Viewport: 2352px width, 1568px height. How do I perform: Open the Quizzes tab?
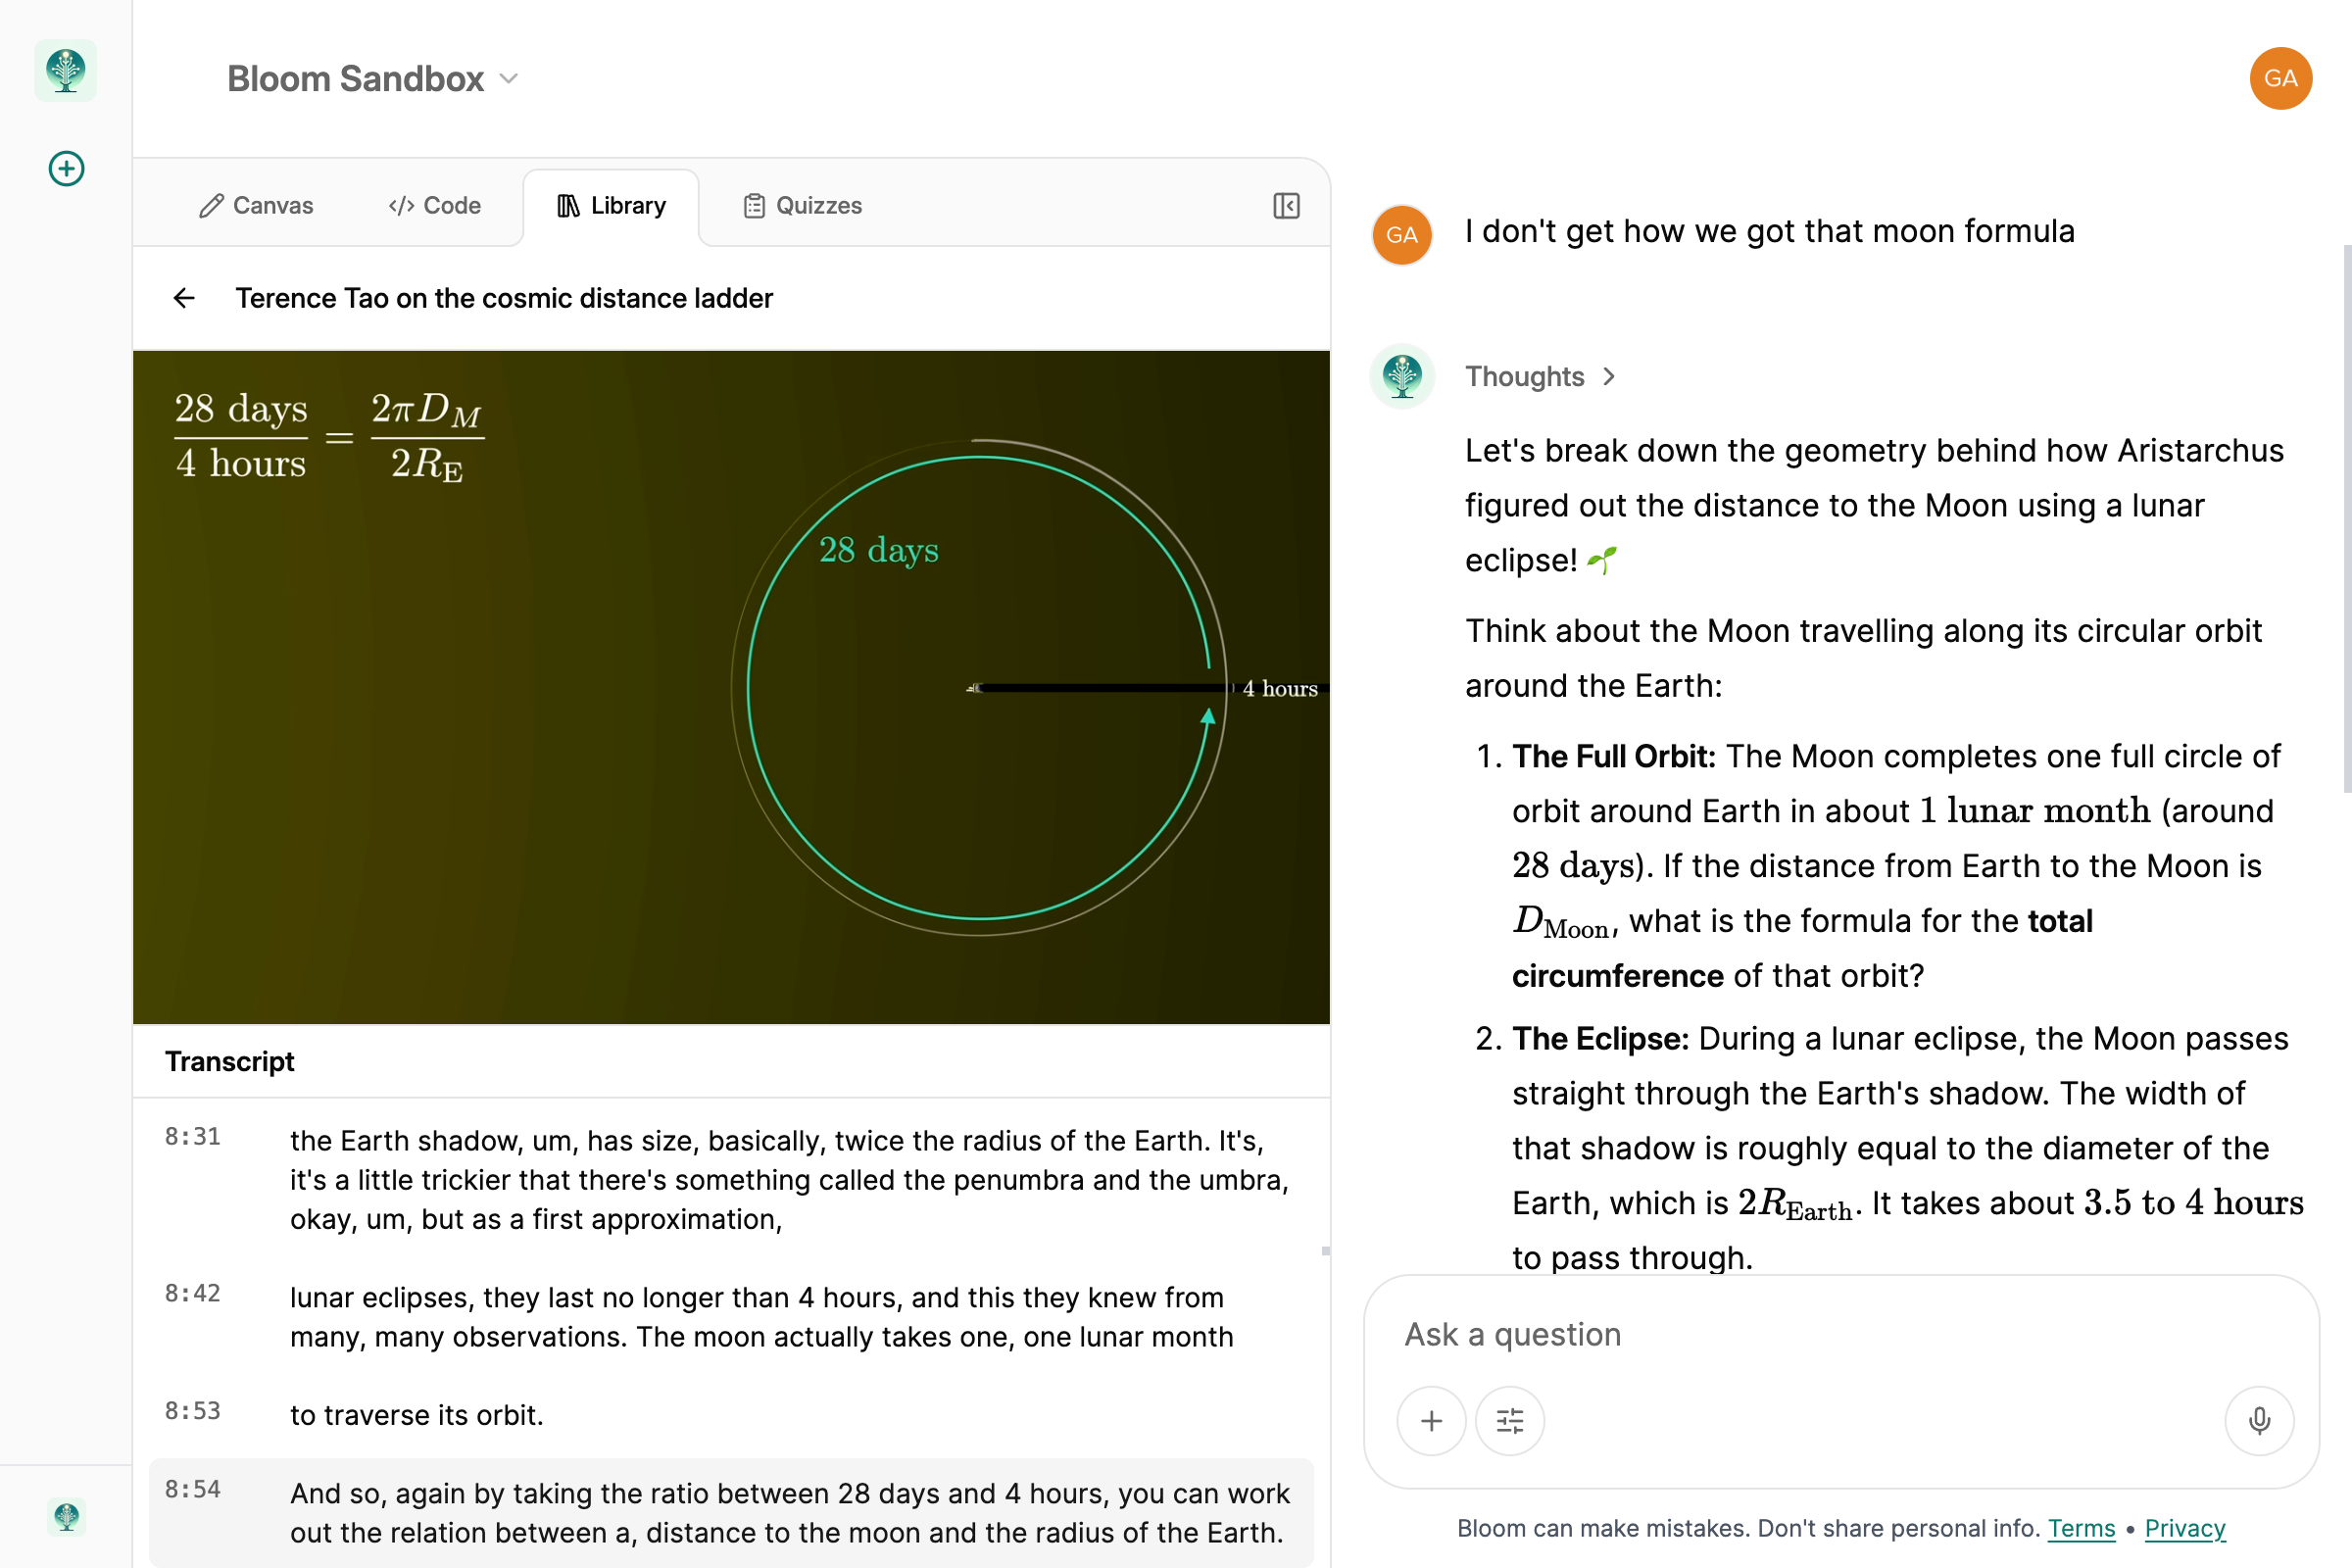click(x=802, y=206)
